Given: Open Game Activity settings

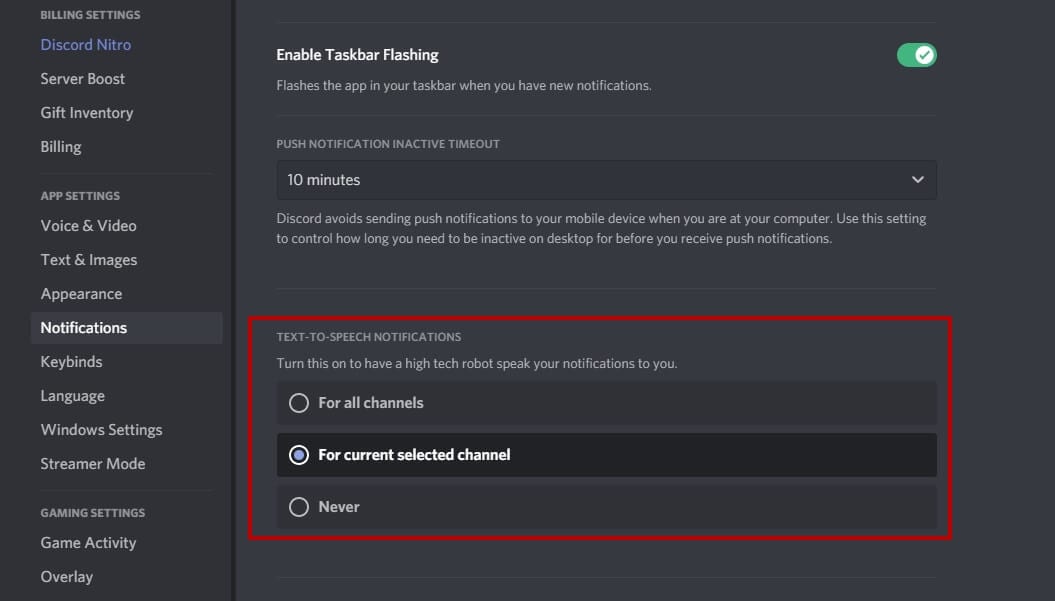Looking at the screenshot, I should tap(88, 543).
